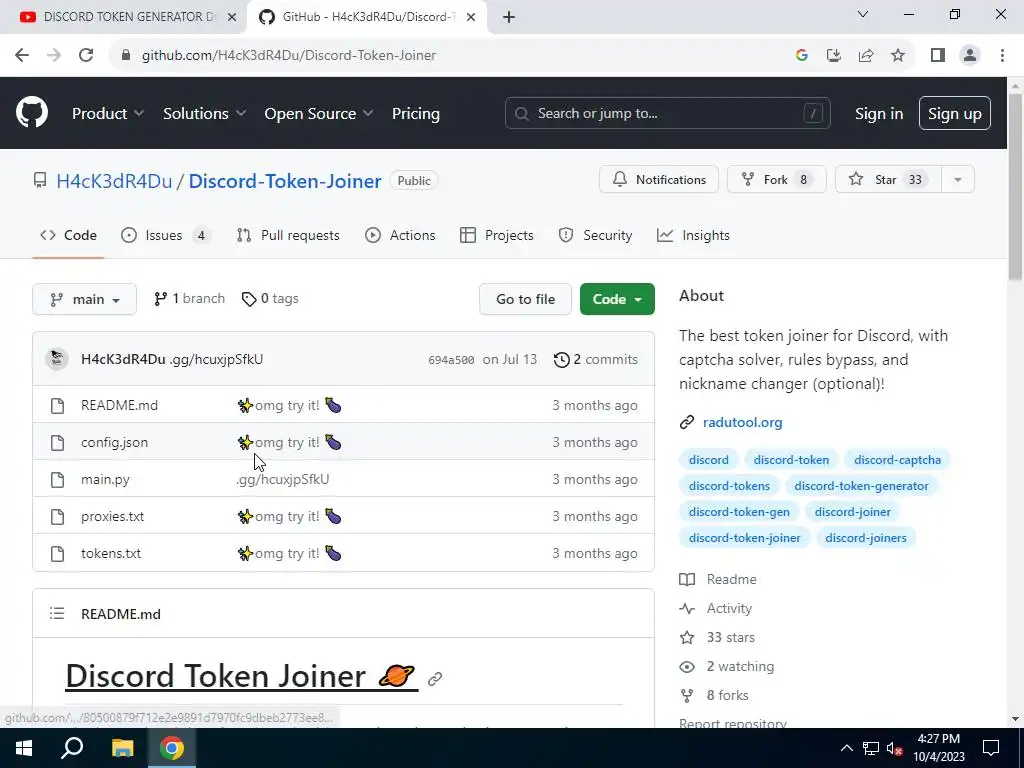Image resolution: width=1024 pixels, height=768 pixels.
Task: Open Windows Start menu
Action: tap(24, 748)
